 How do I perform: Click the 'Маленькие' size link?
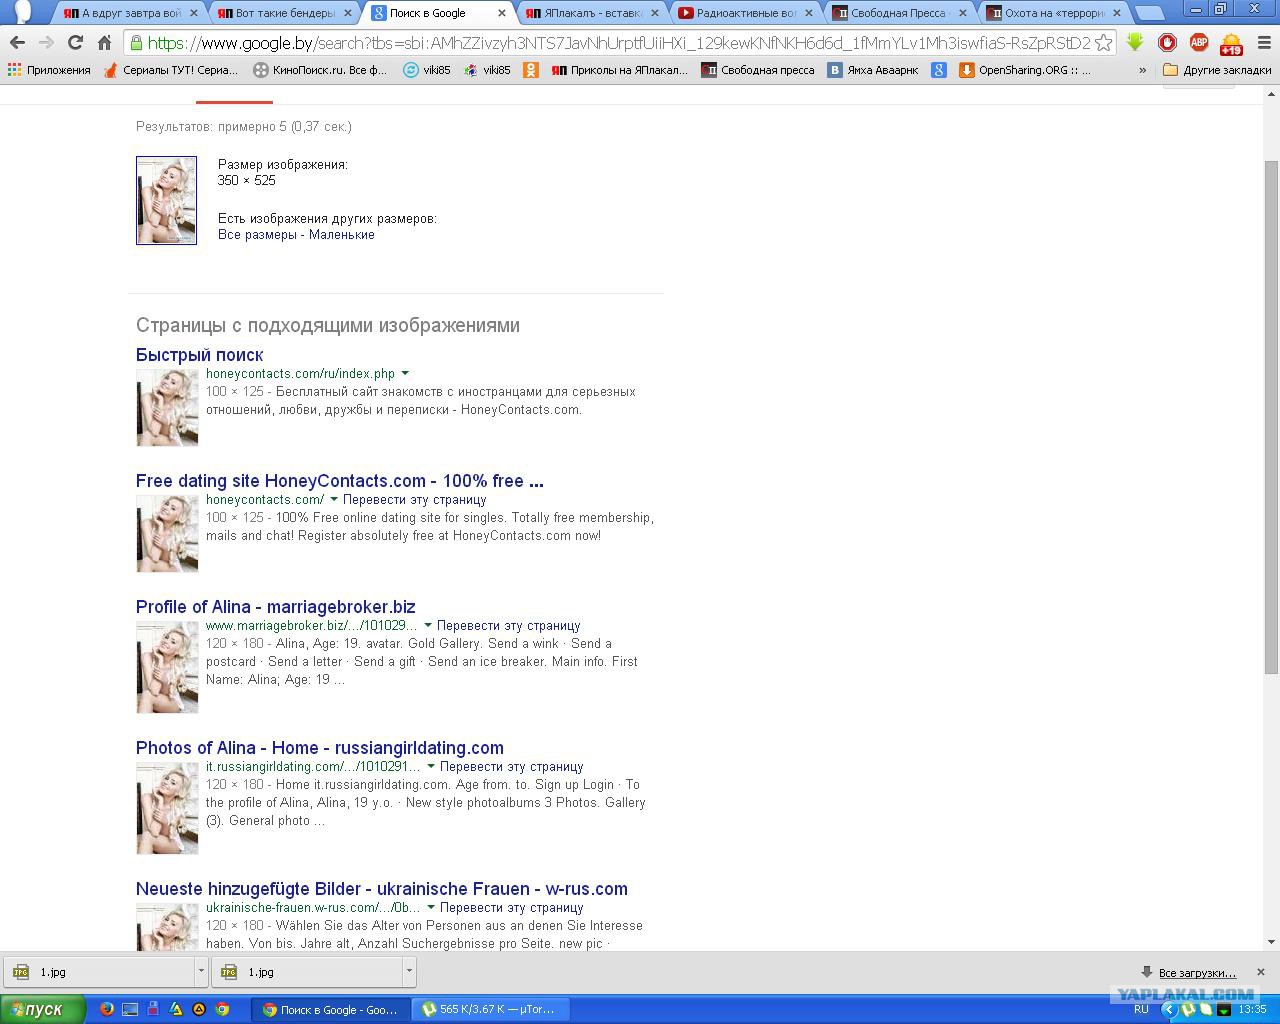[342, 234]
